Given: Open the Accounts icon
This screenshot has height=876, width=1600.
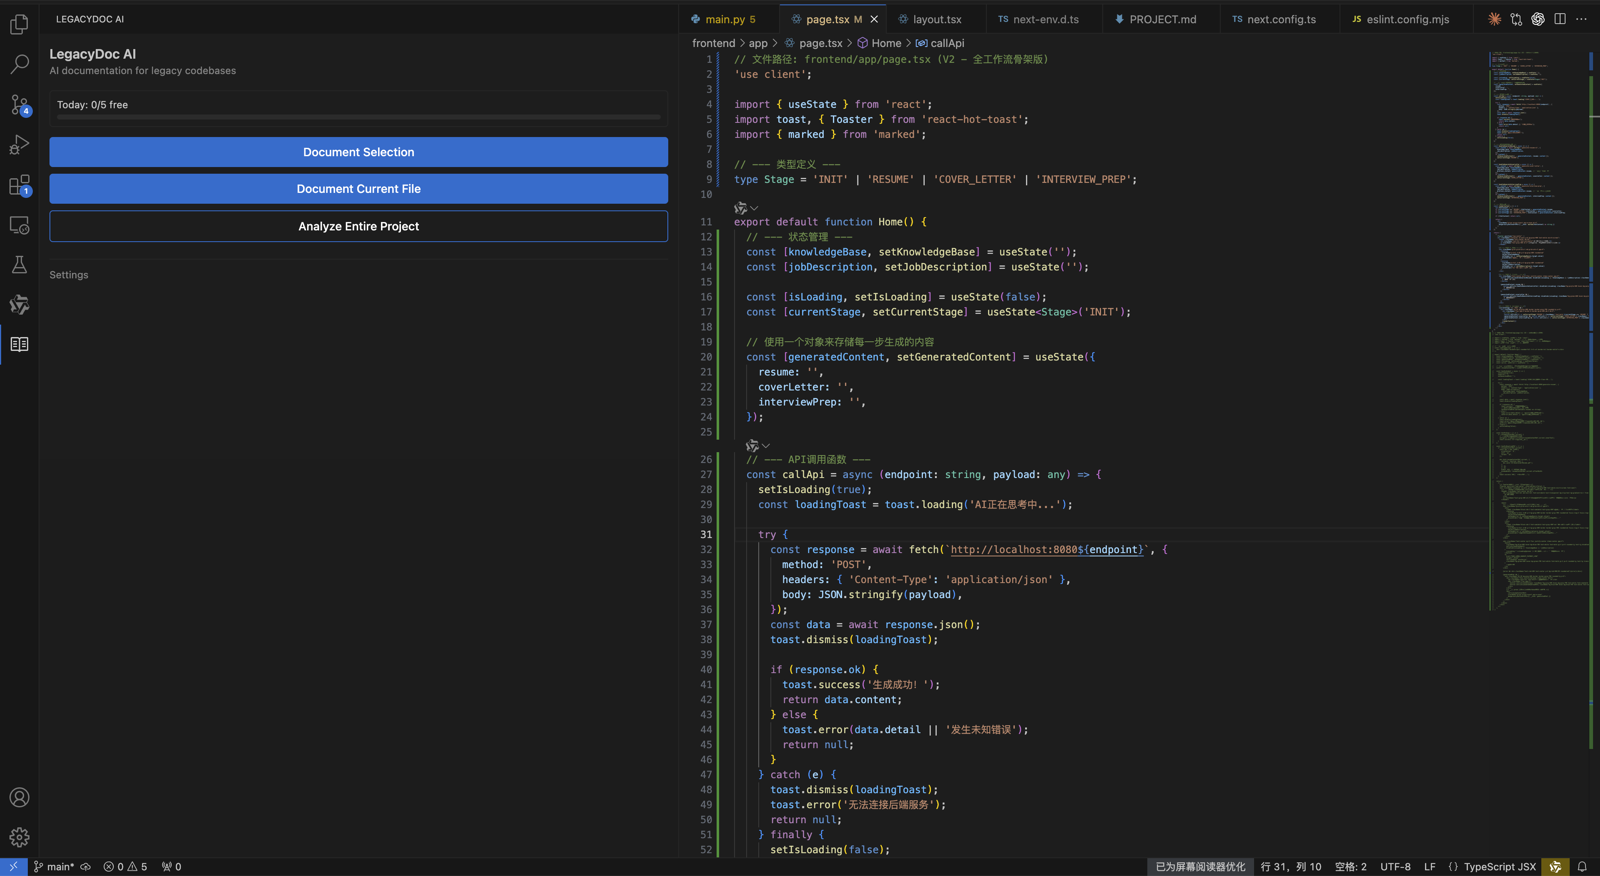Looking at the screenshot, I should [x=19, y=797].
